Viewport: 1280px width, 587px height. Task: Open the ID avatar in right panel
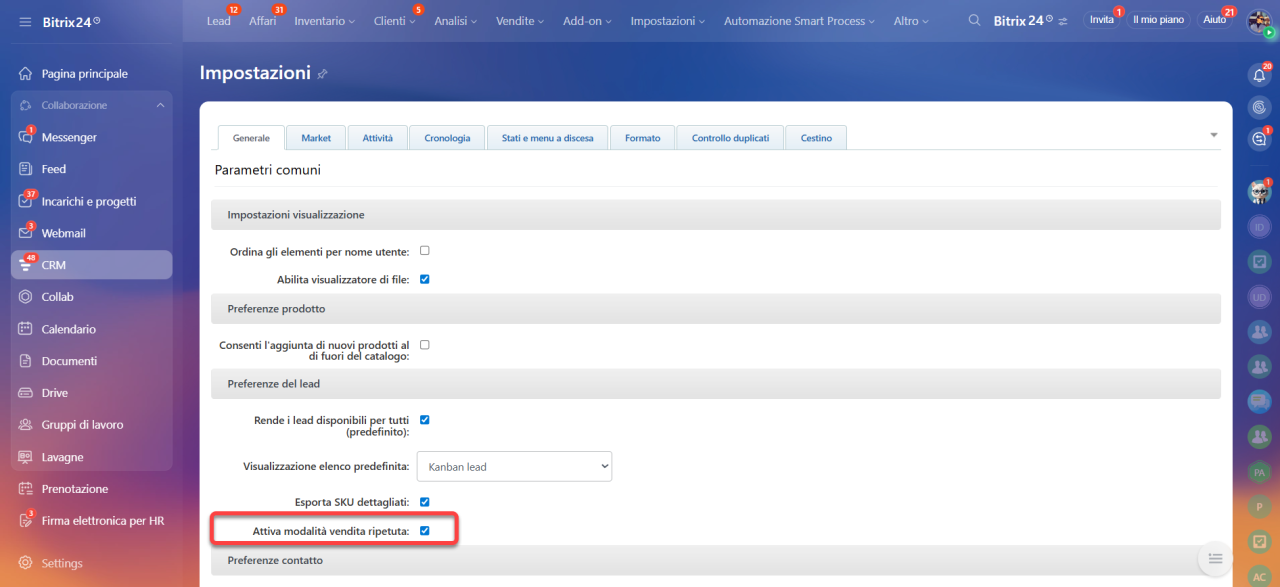point(1259,227)
